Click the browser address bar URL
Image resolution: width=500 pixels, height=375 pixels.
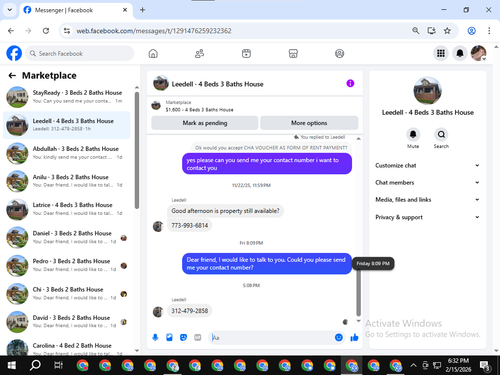[x=154, y=31]
